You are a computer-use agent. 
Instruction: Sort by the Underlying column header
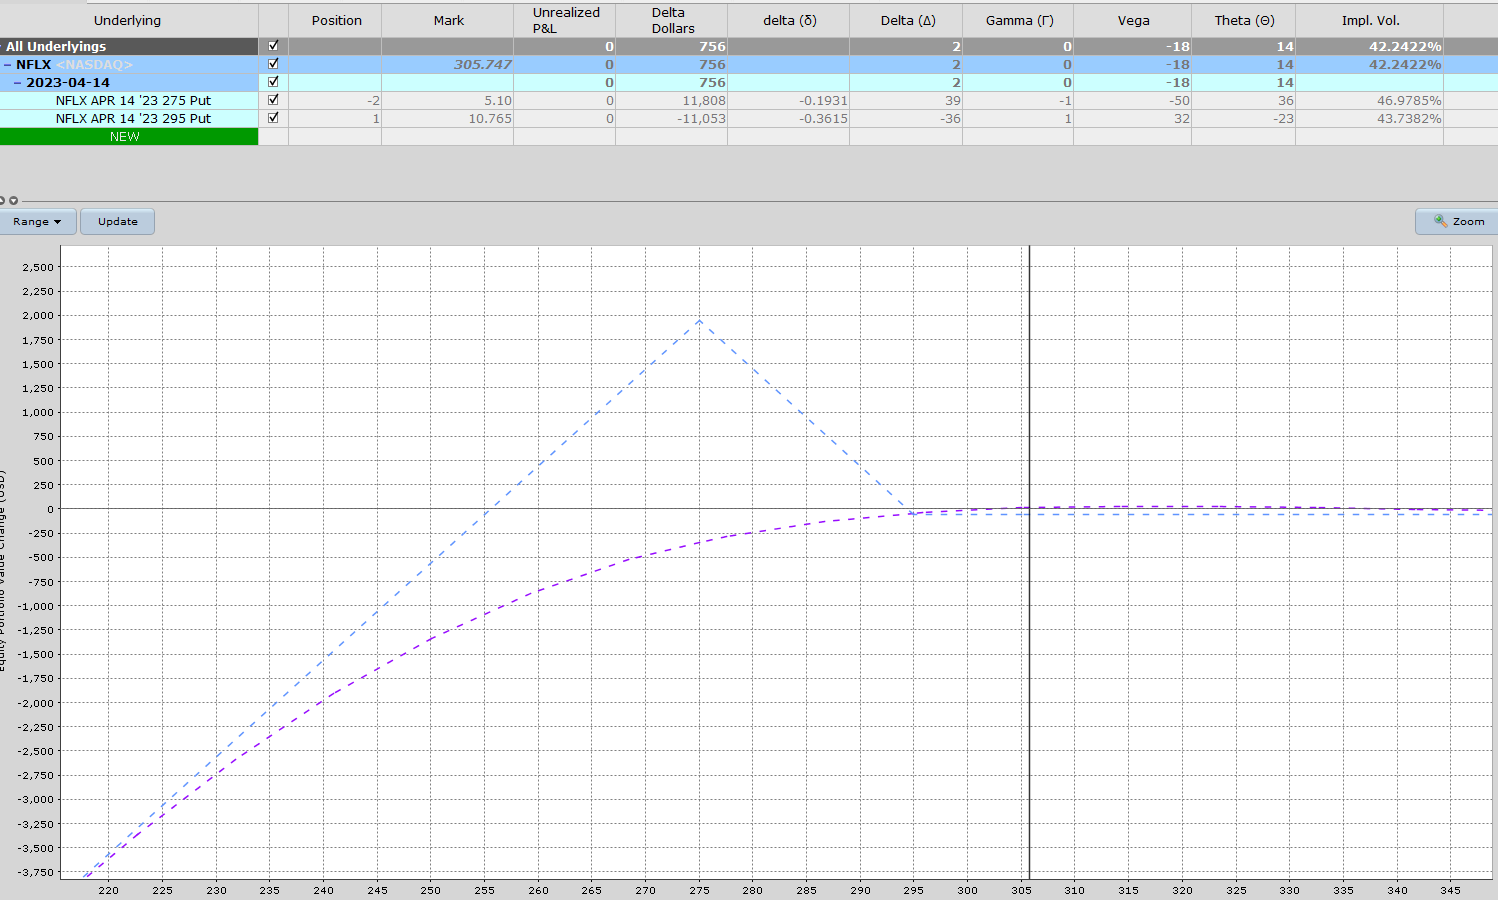128,20
